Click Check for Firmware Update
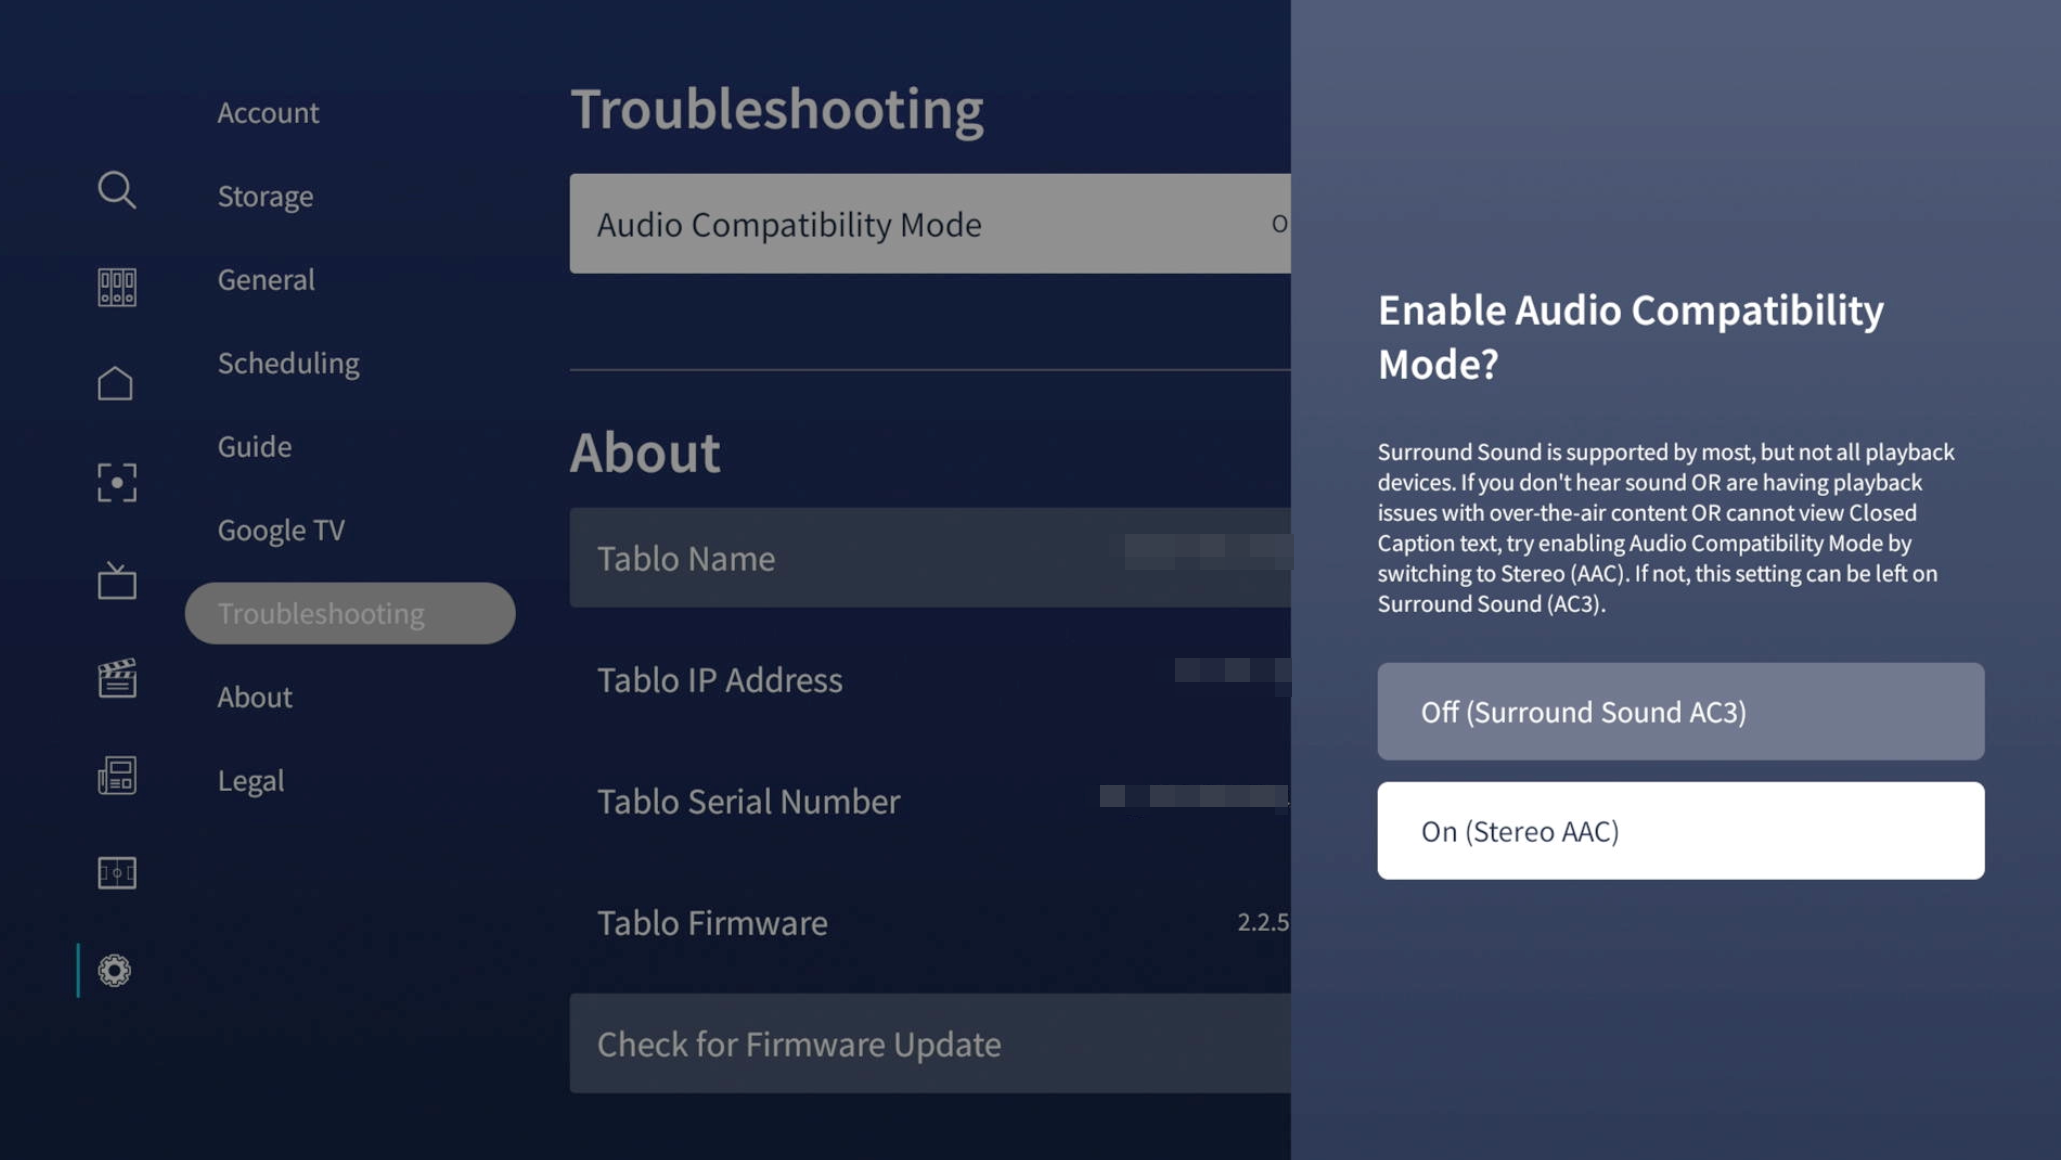This screenshot has width=2061, height=1160. point(929,1043)
